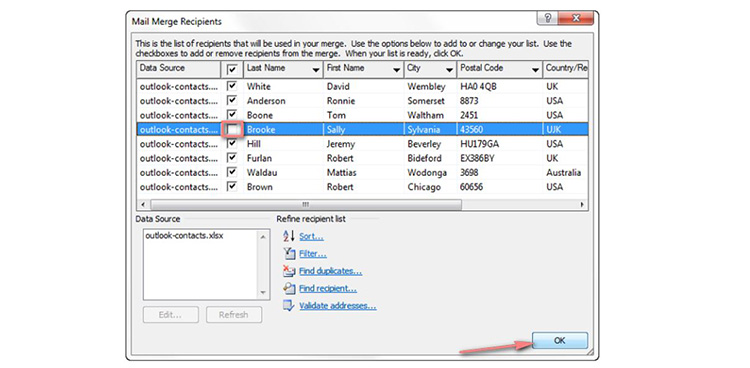Open the Validate addresses link
This screenshot has height=368, width=750.
coord(338,306)
